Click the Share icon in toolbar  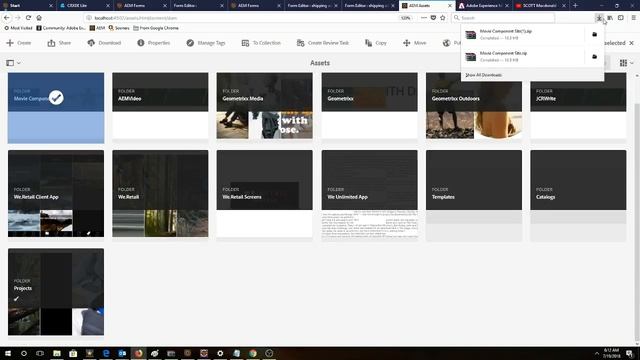(51, 43)
